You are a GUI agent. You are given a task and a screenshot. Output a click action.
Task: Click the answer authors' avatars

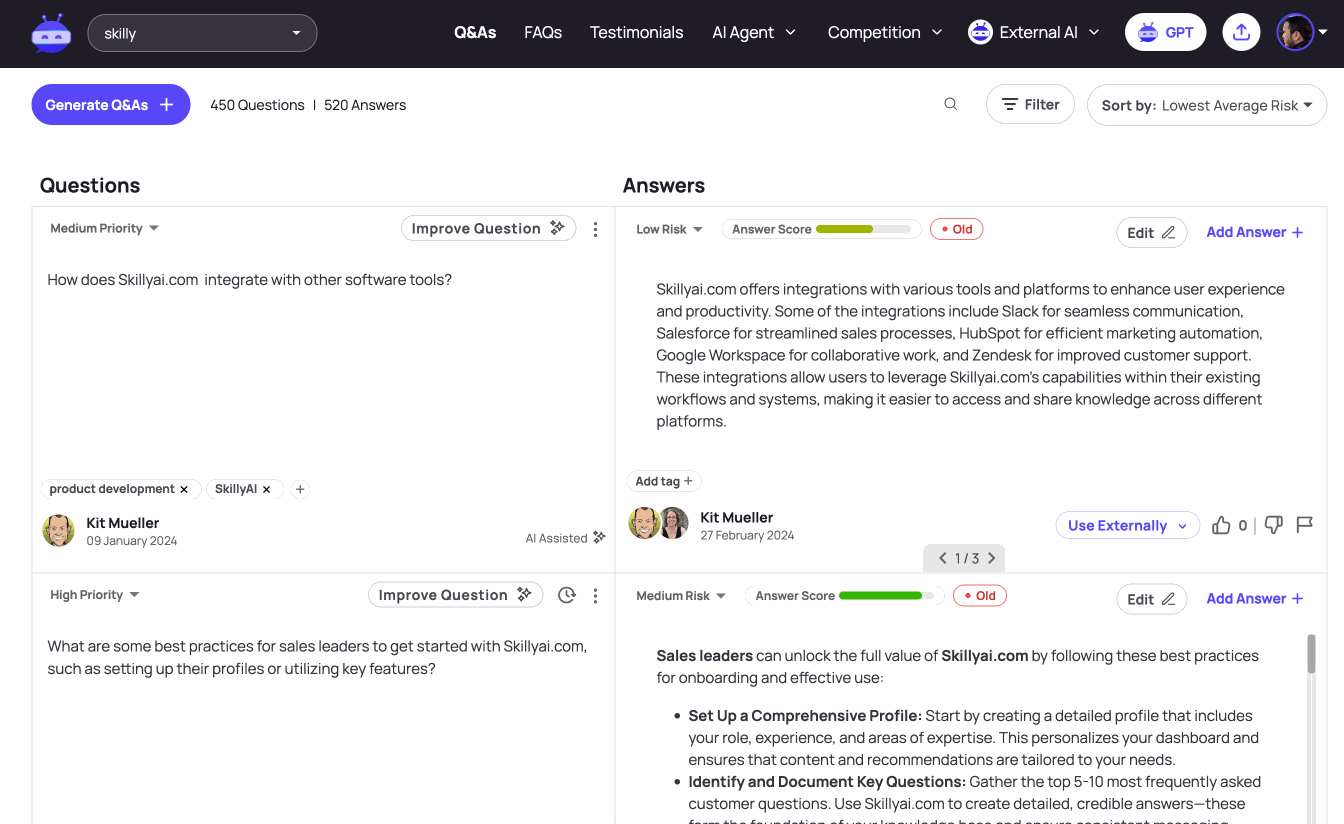pyautogui.click(x=659, y=523)
